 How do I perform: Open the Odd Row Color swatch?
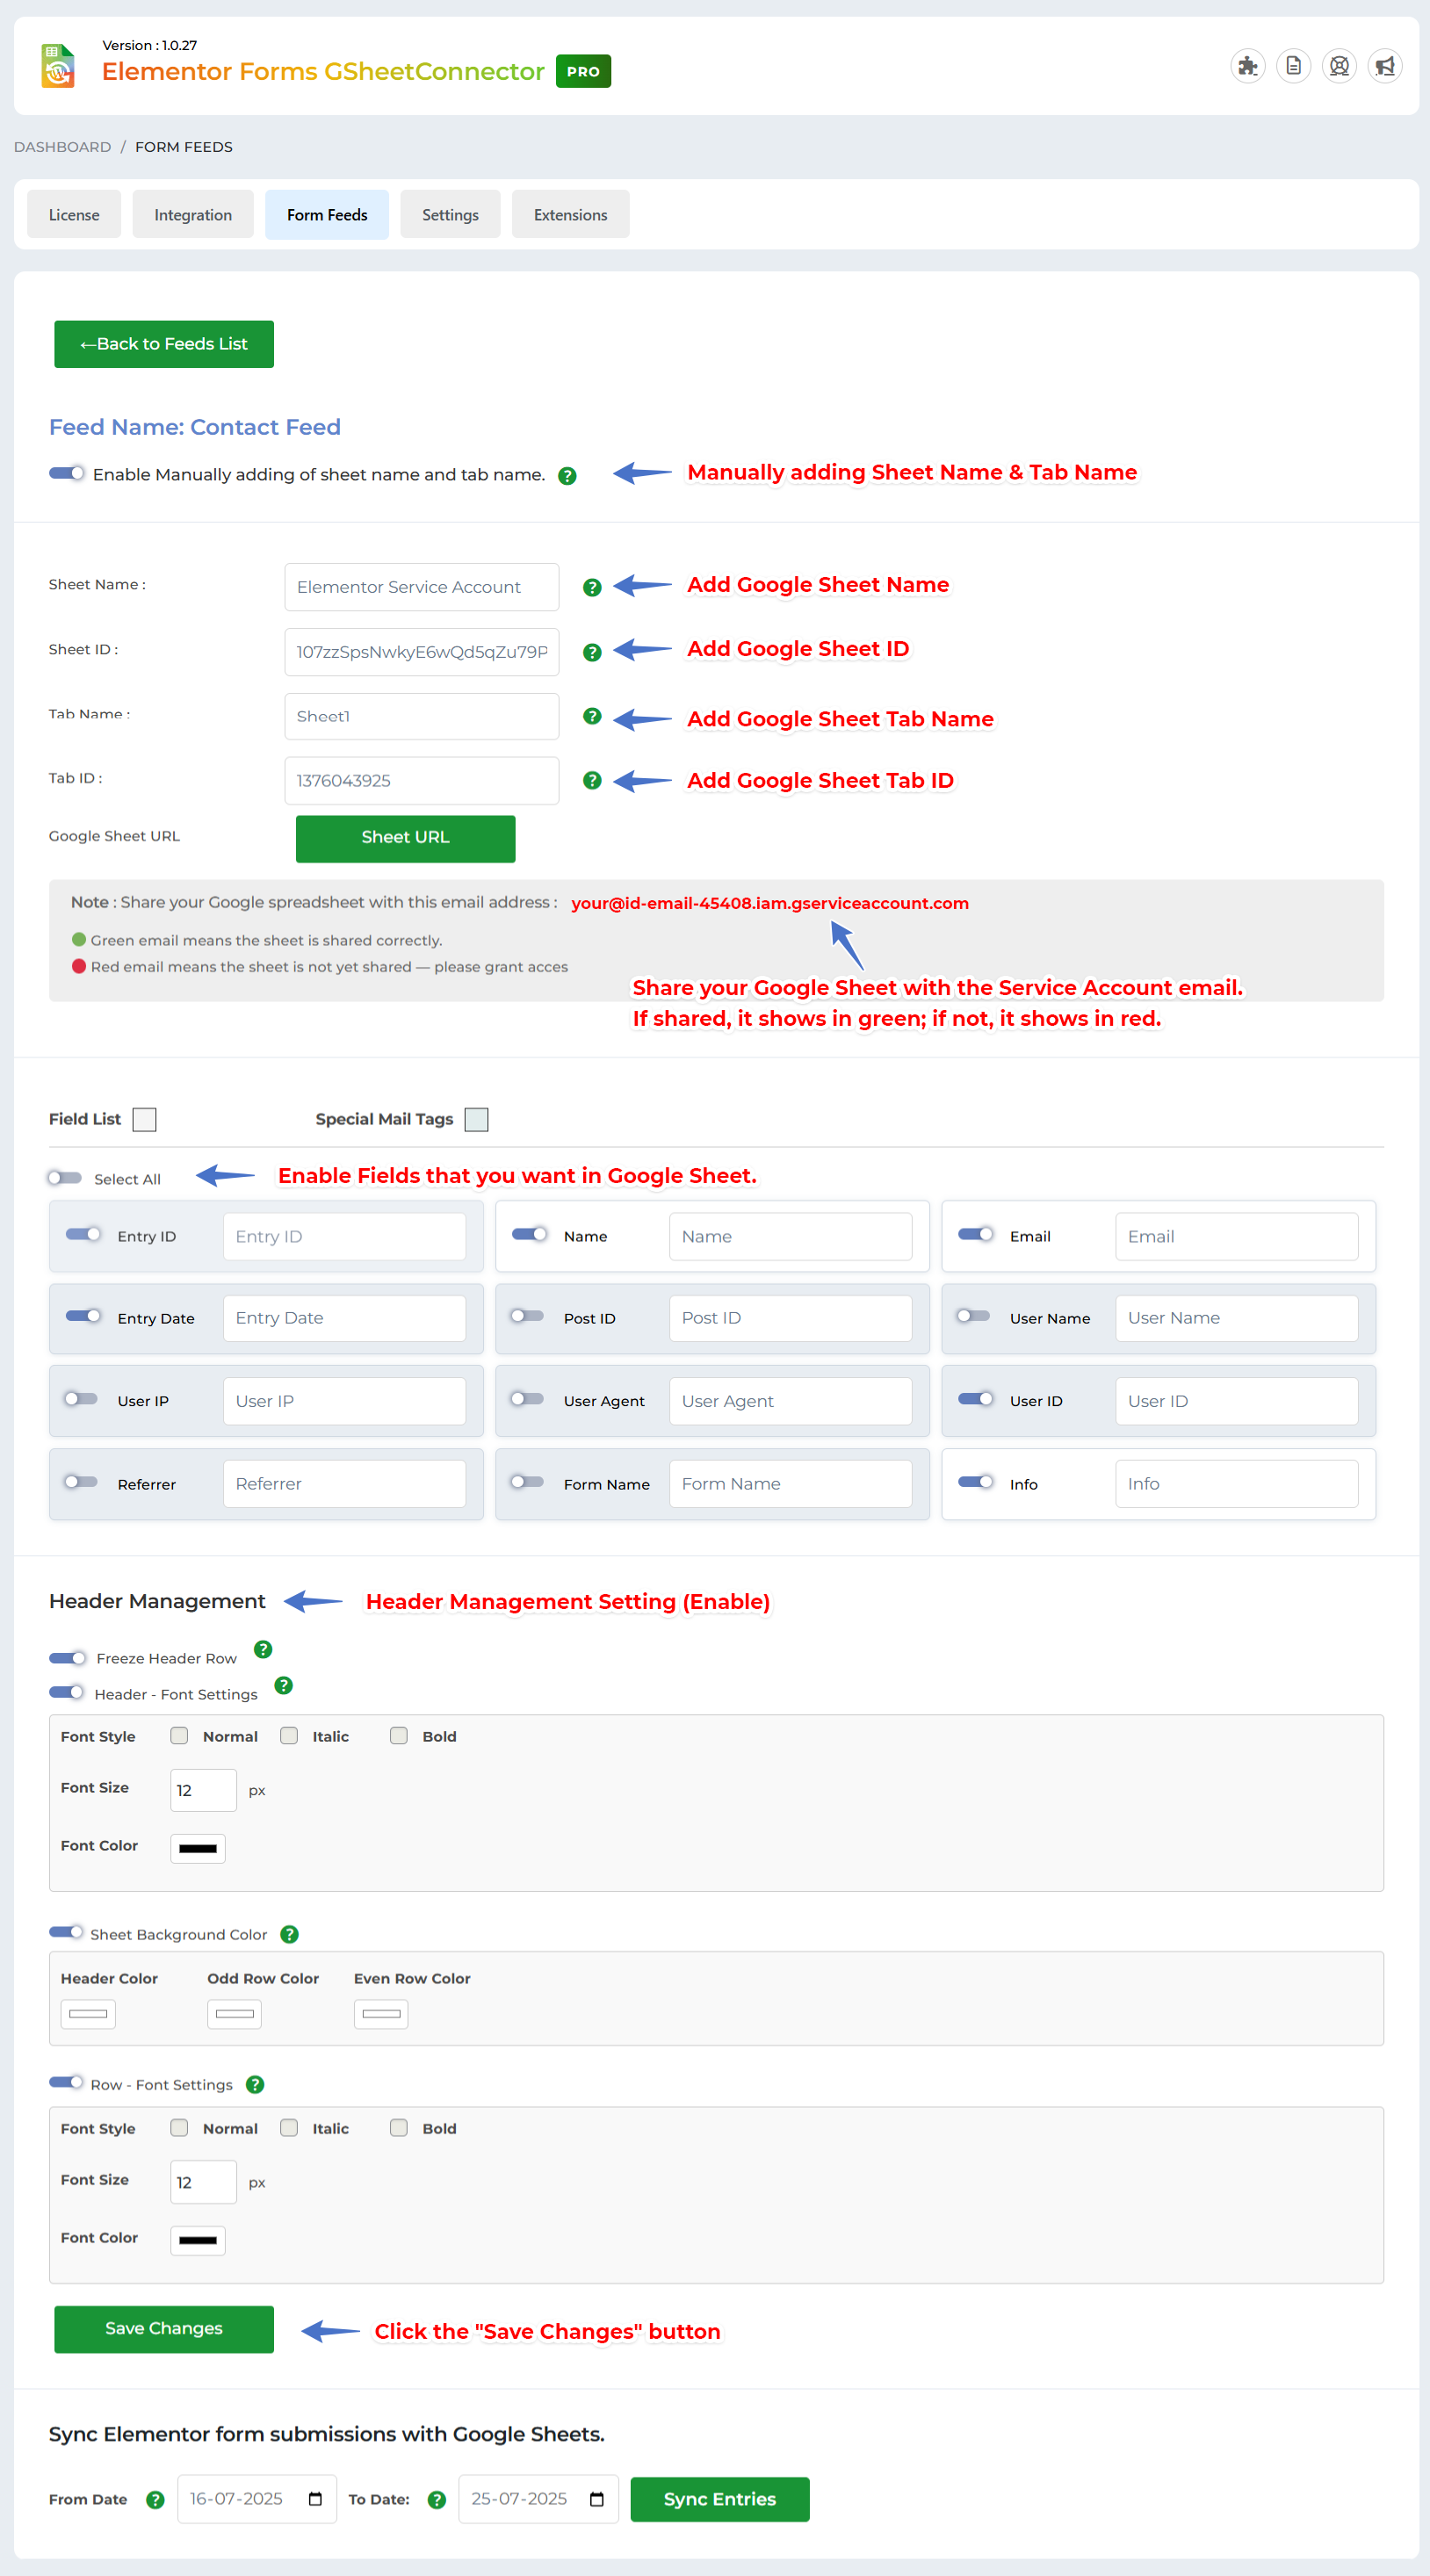[235, 2013]
